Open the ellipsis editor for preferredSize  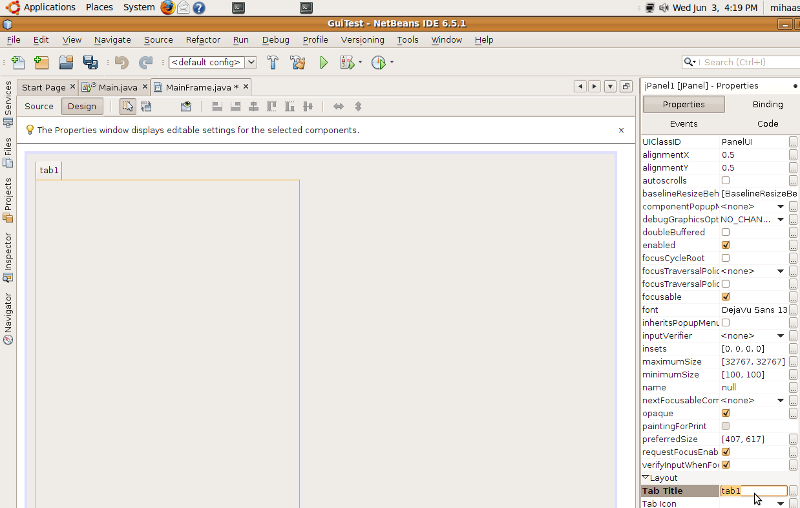[793, 439]
